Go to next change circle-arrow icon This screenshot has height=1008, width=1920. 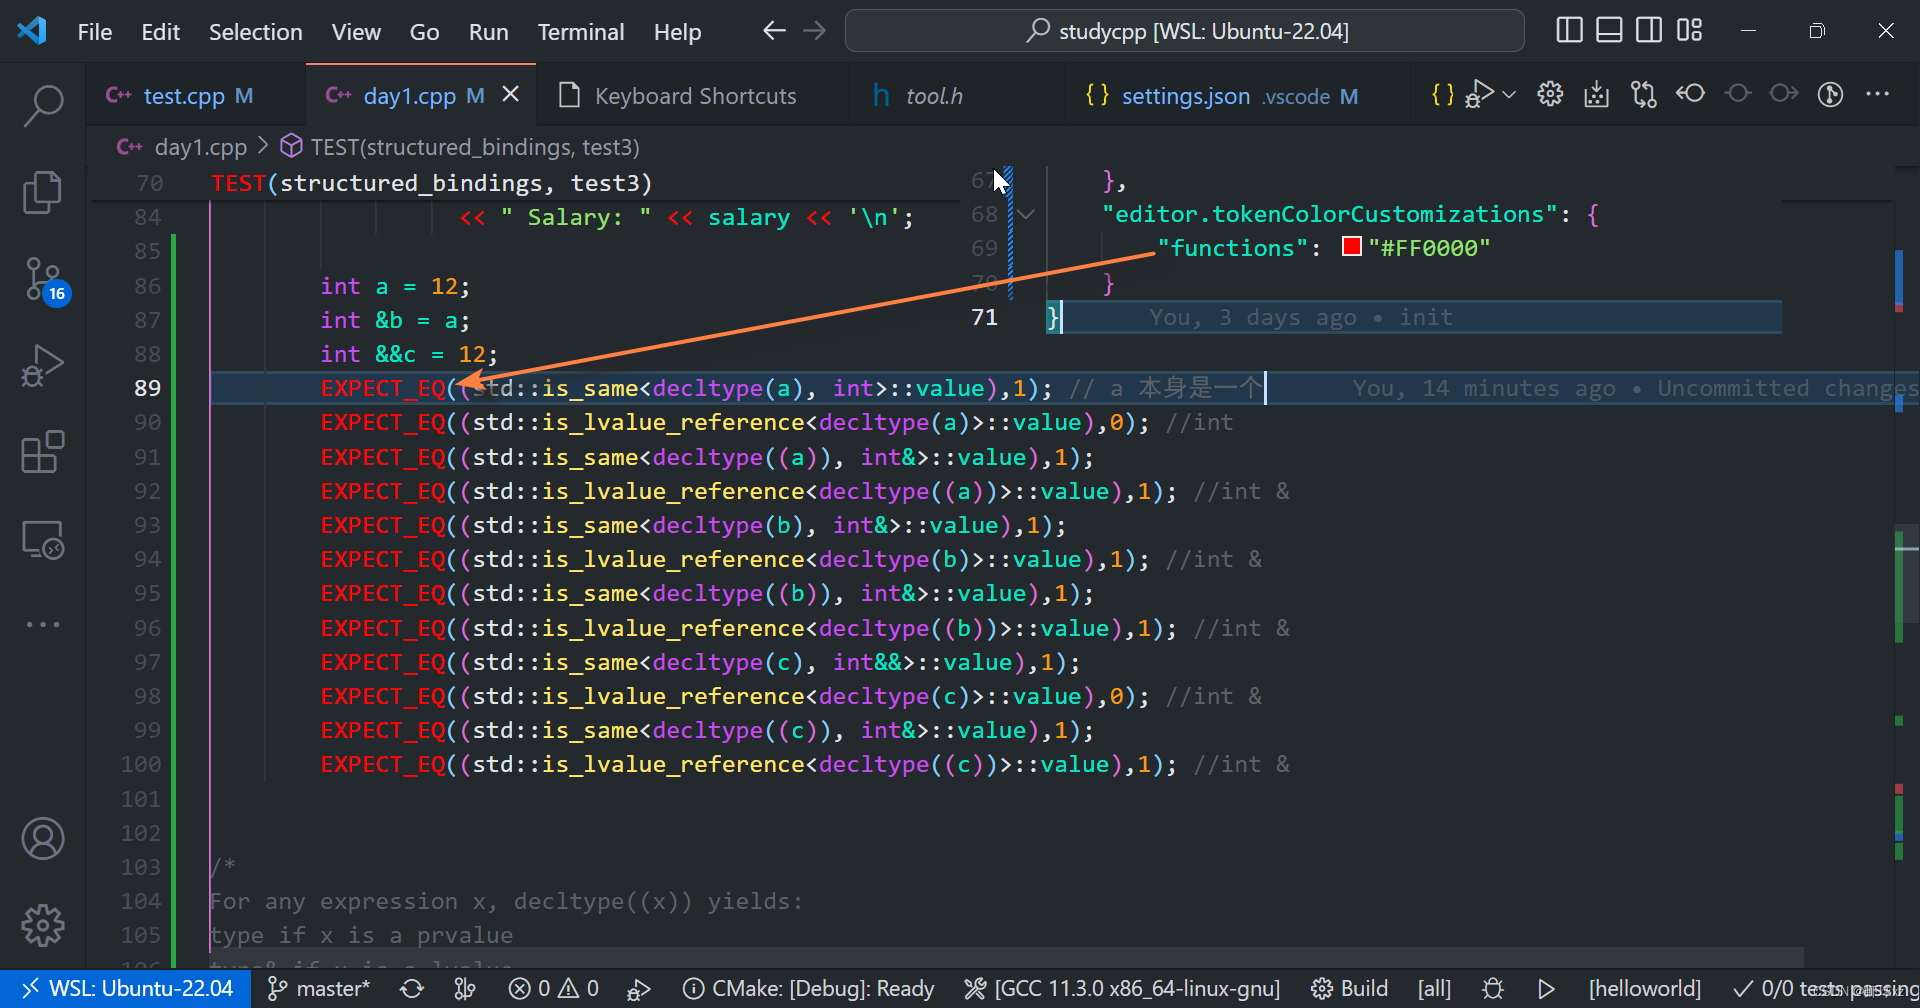1784,94
